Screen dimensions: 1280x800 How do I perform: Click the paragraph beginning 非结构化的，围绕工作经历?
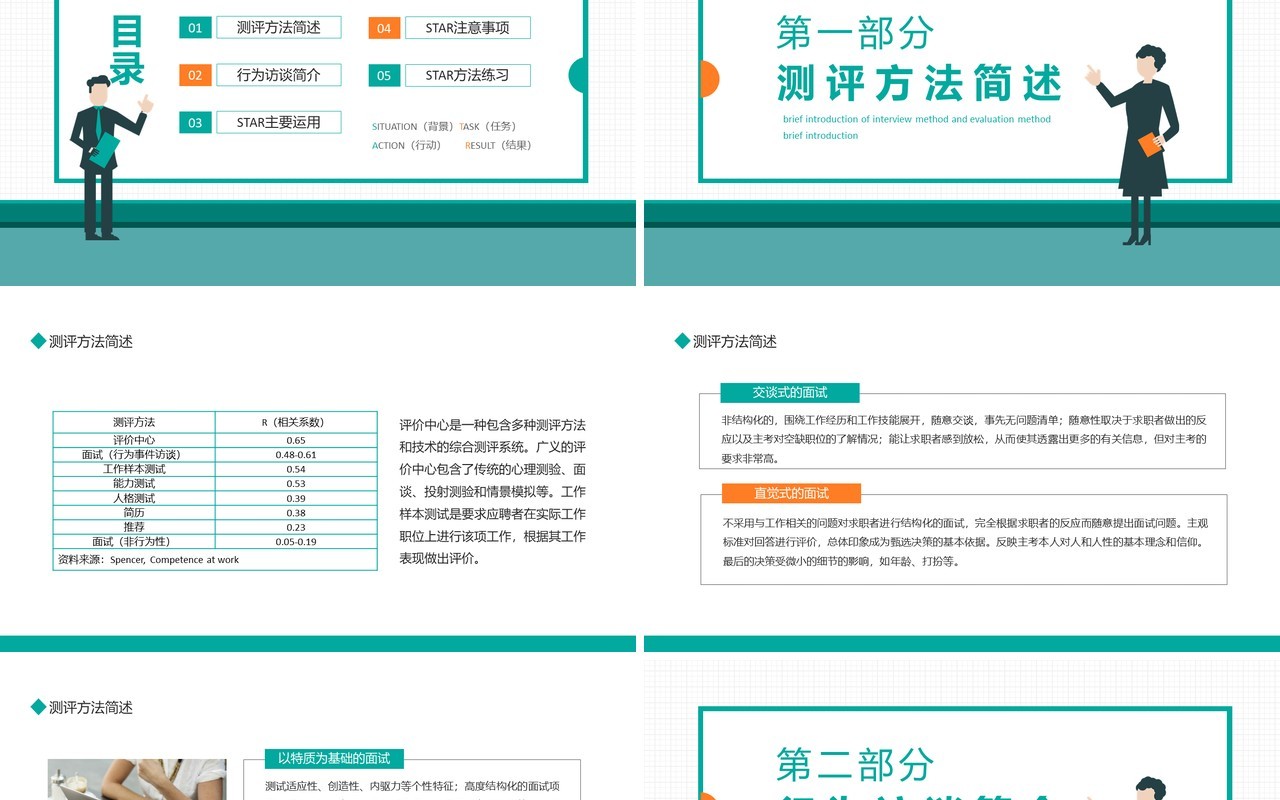pos(964,438)
